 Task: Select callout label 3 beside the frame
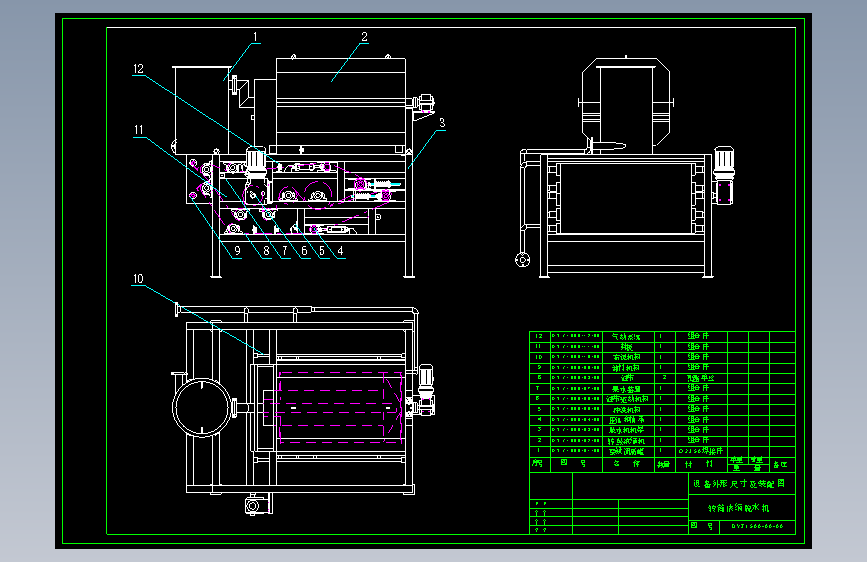pyautogui.click(x=442, y=123)
